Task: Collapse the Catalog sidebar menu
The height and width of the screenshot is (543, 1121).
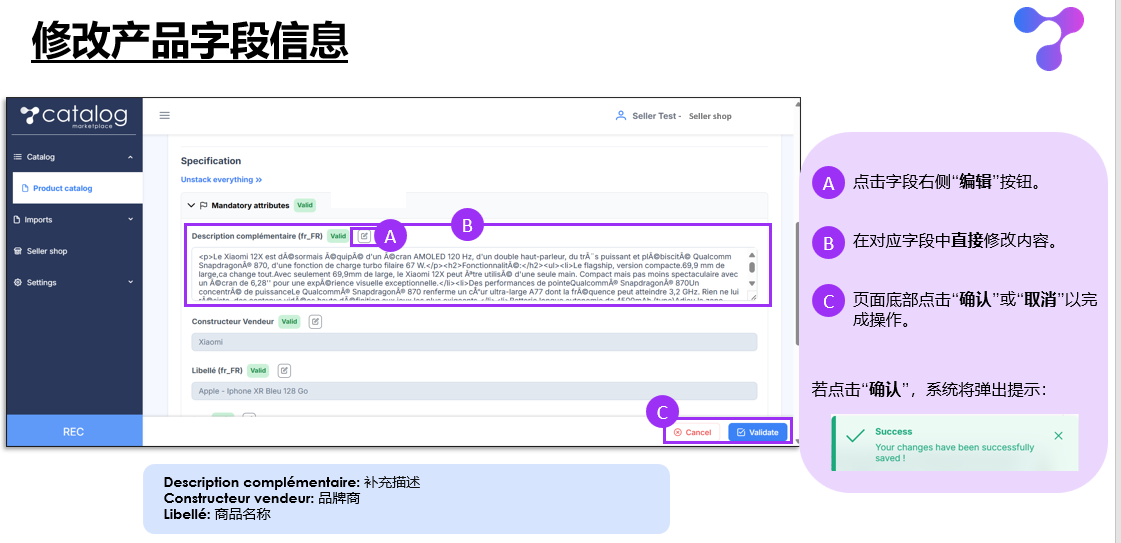Action: 130,157
